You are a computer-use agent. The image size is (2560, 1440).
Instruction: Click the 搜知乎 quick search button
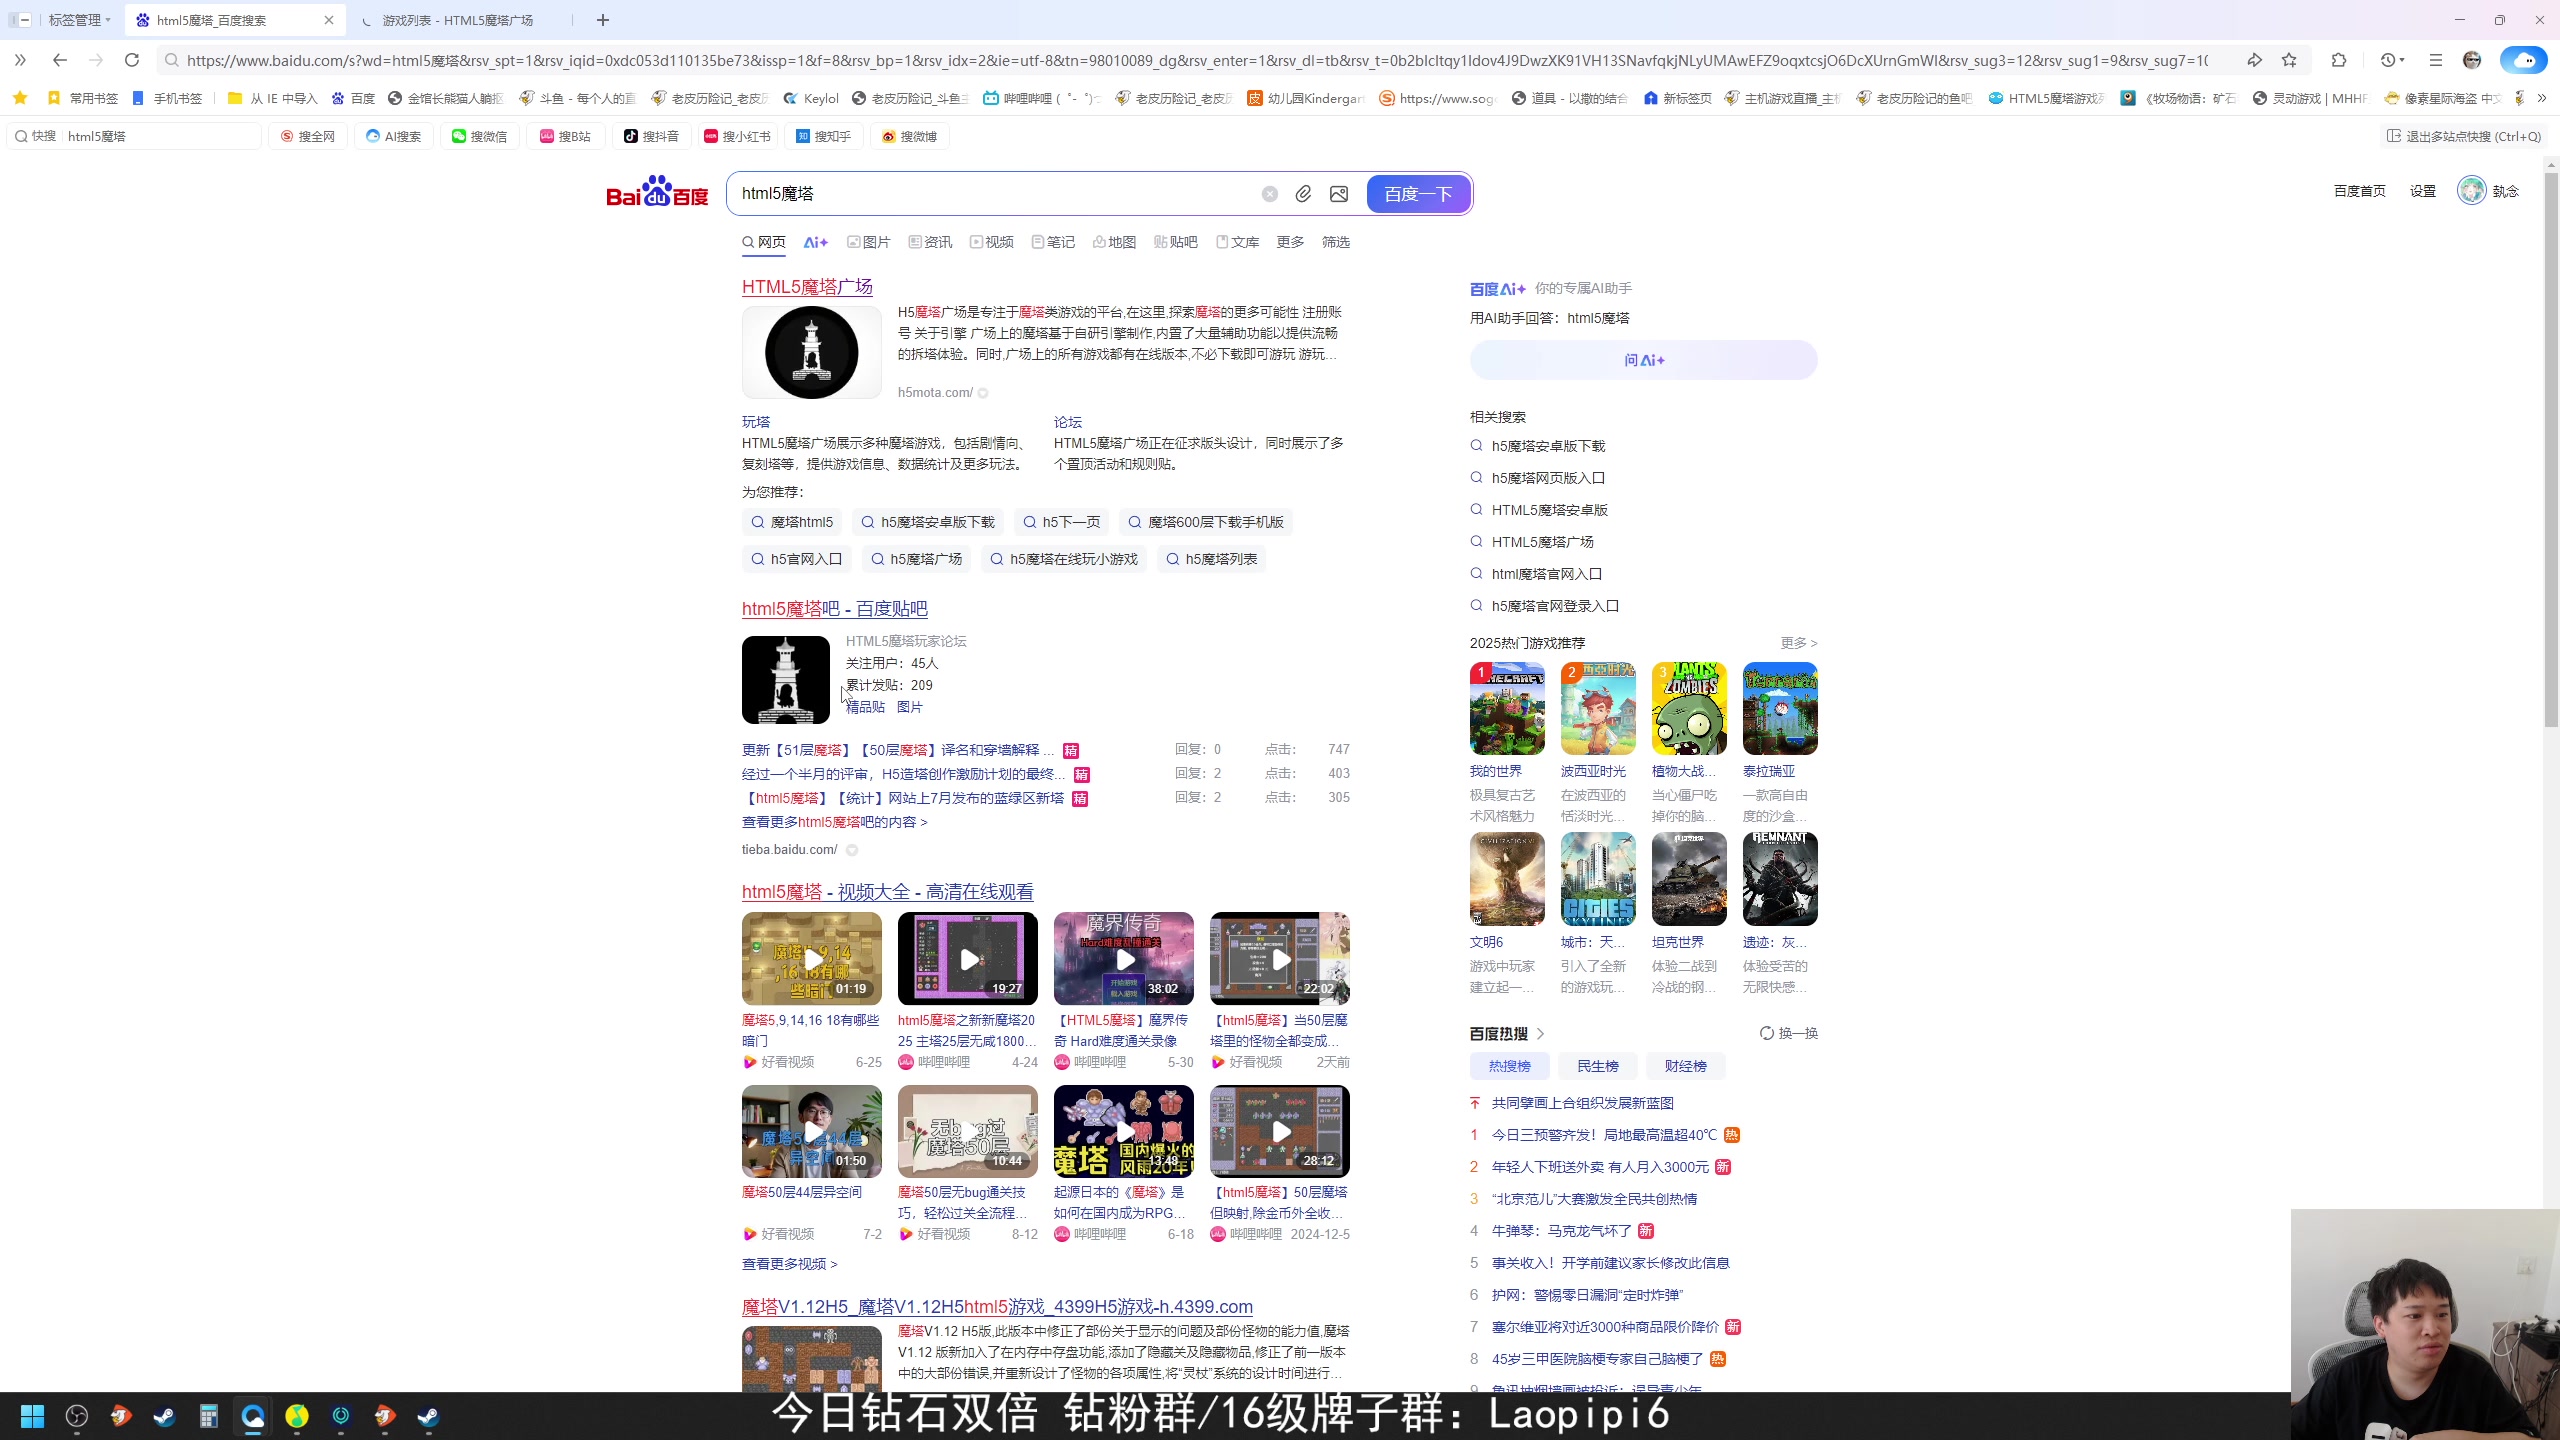[823, 136]
